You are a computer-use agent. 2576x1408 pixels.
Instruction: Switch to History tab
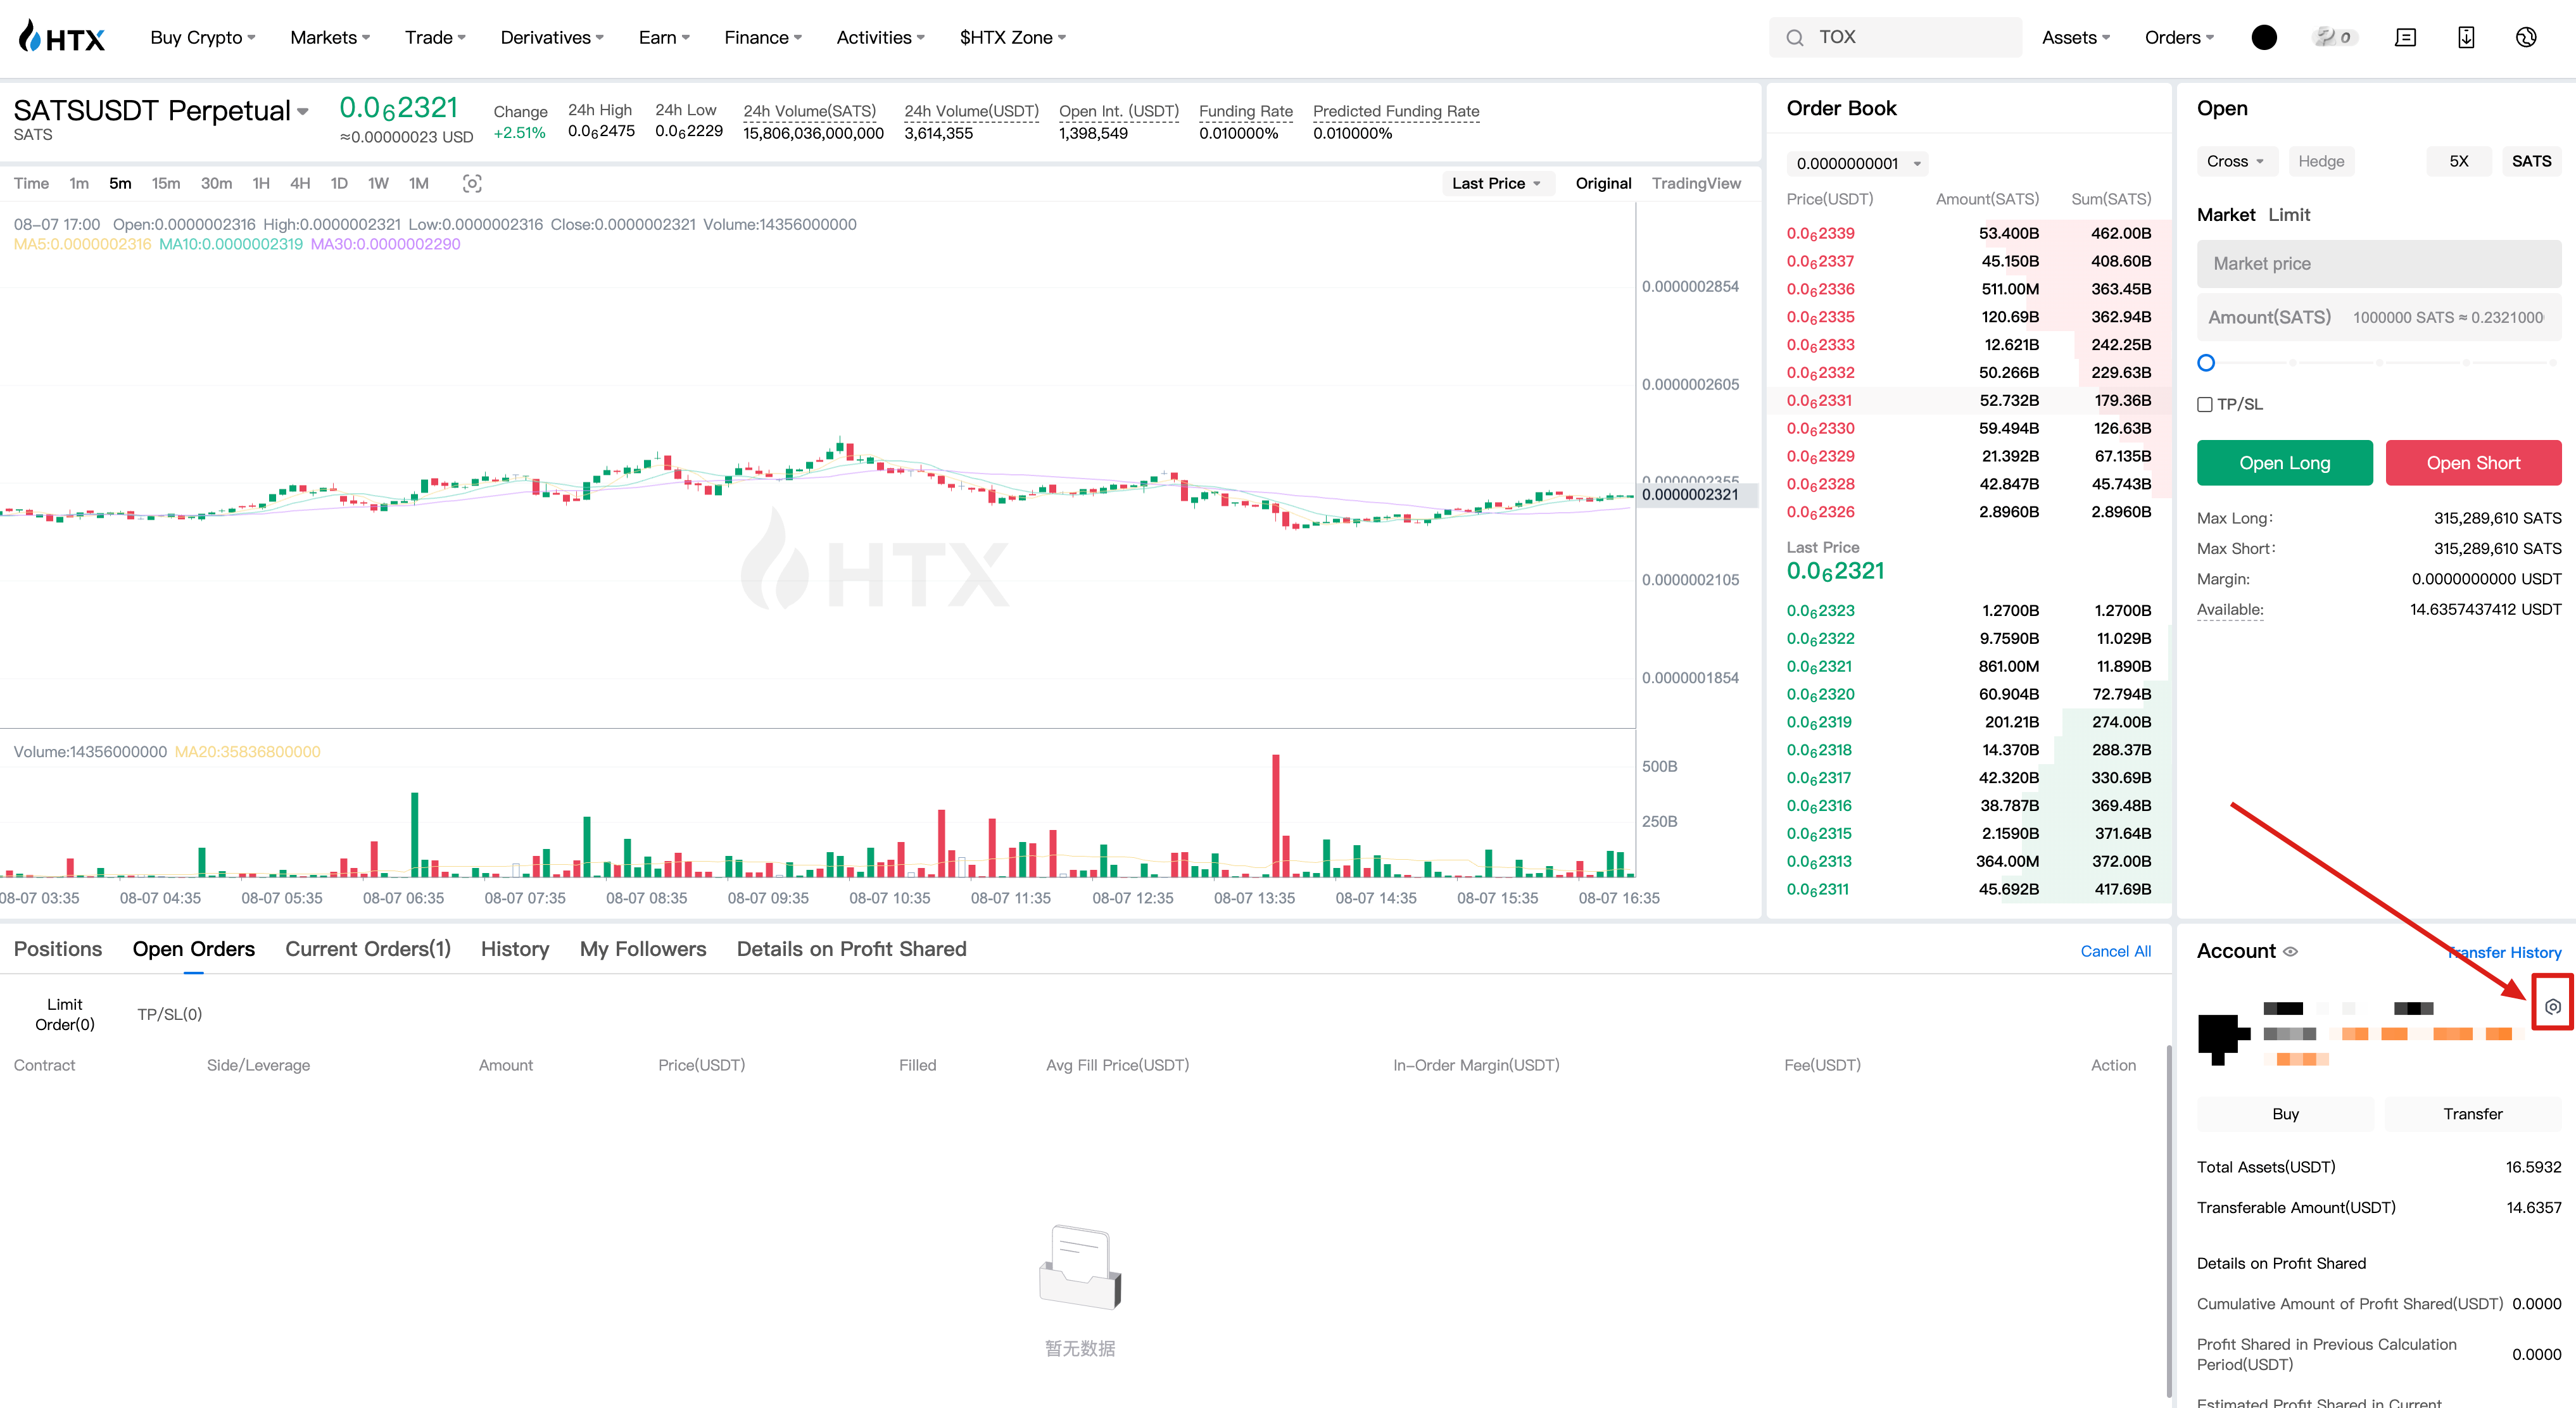click(515, 949)
